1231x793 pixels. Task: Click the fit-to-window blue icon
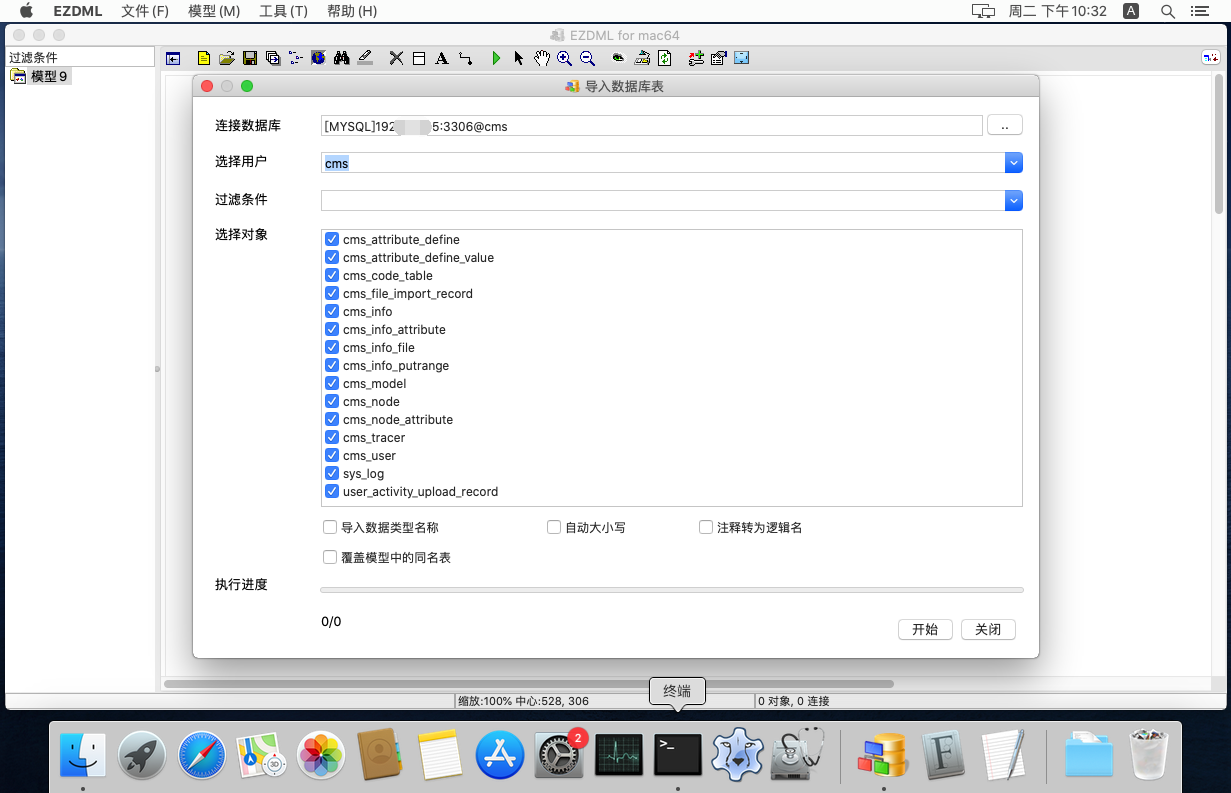[741, 58]
